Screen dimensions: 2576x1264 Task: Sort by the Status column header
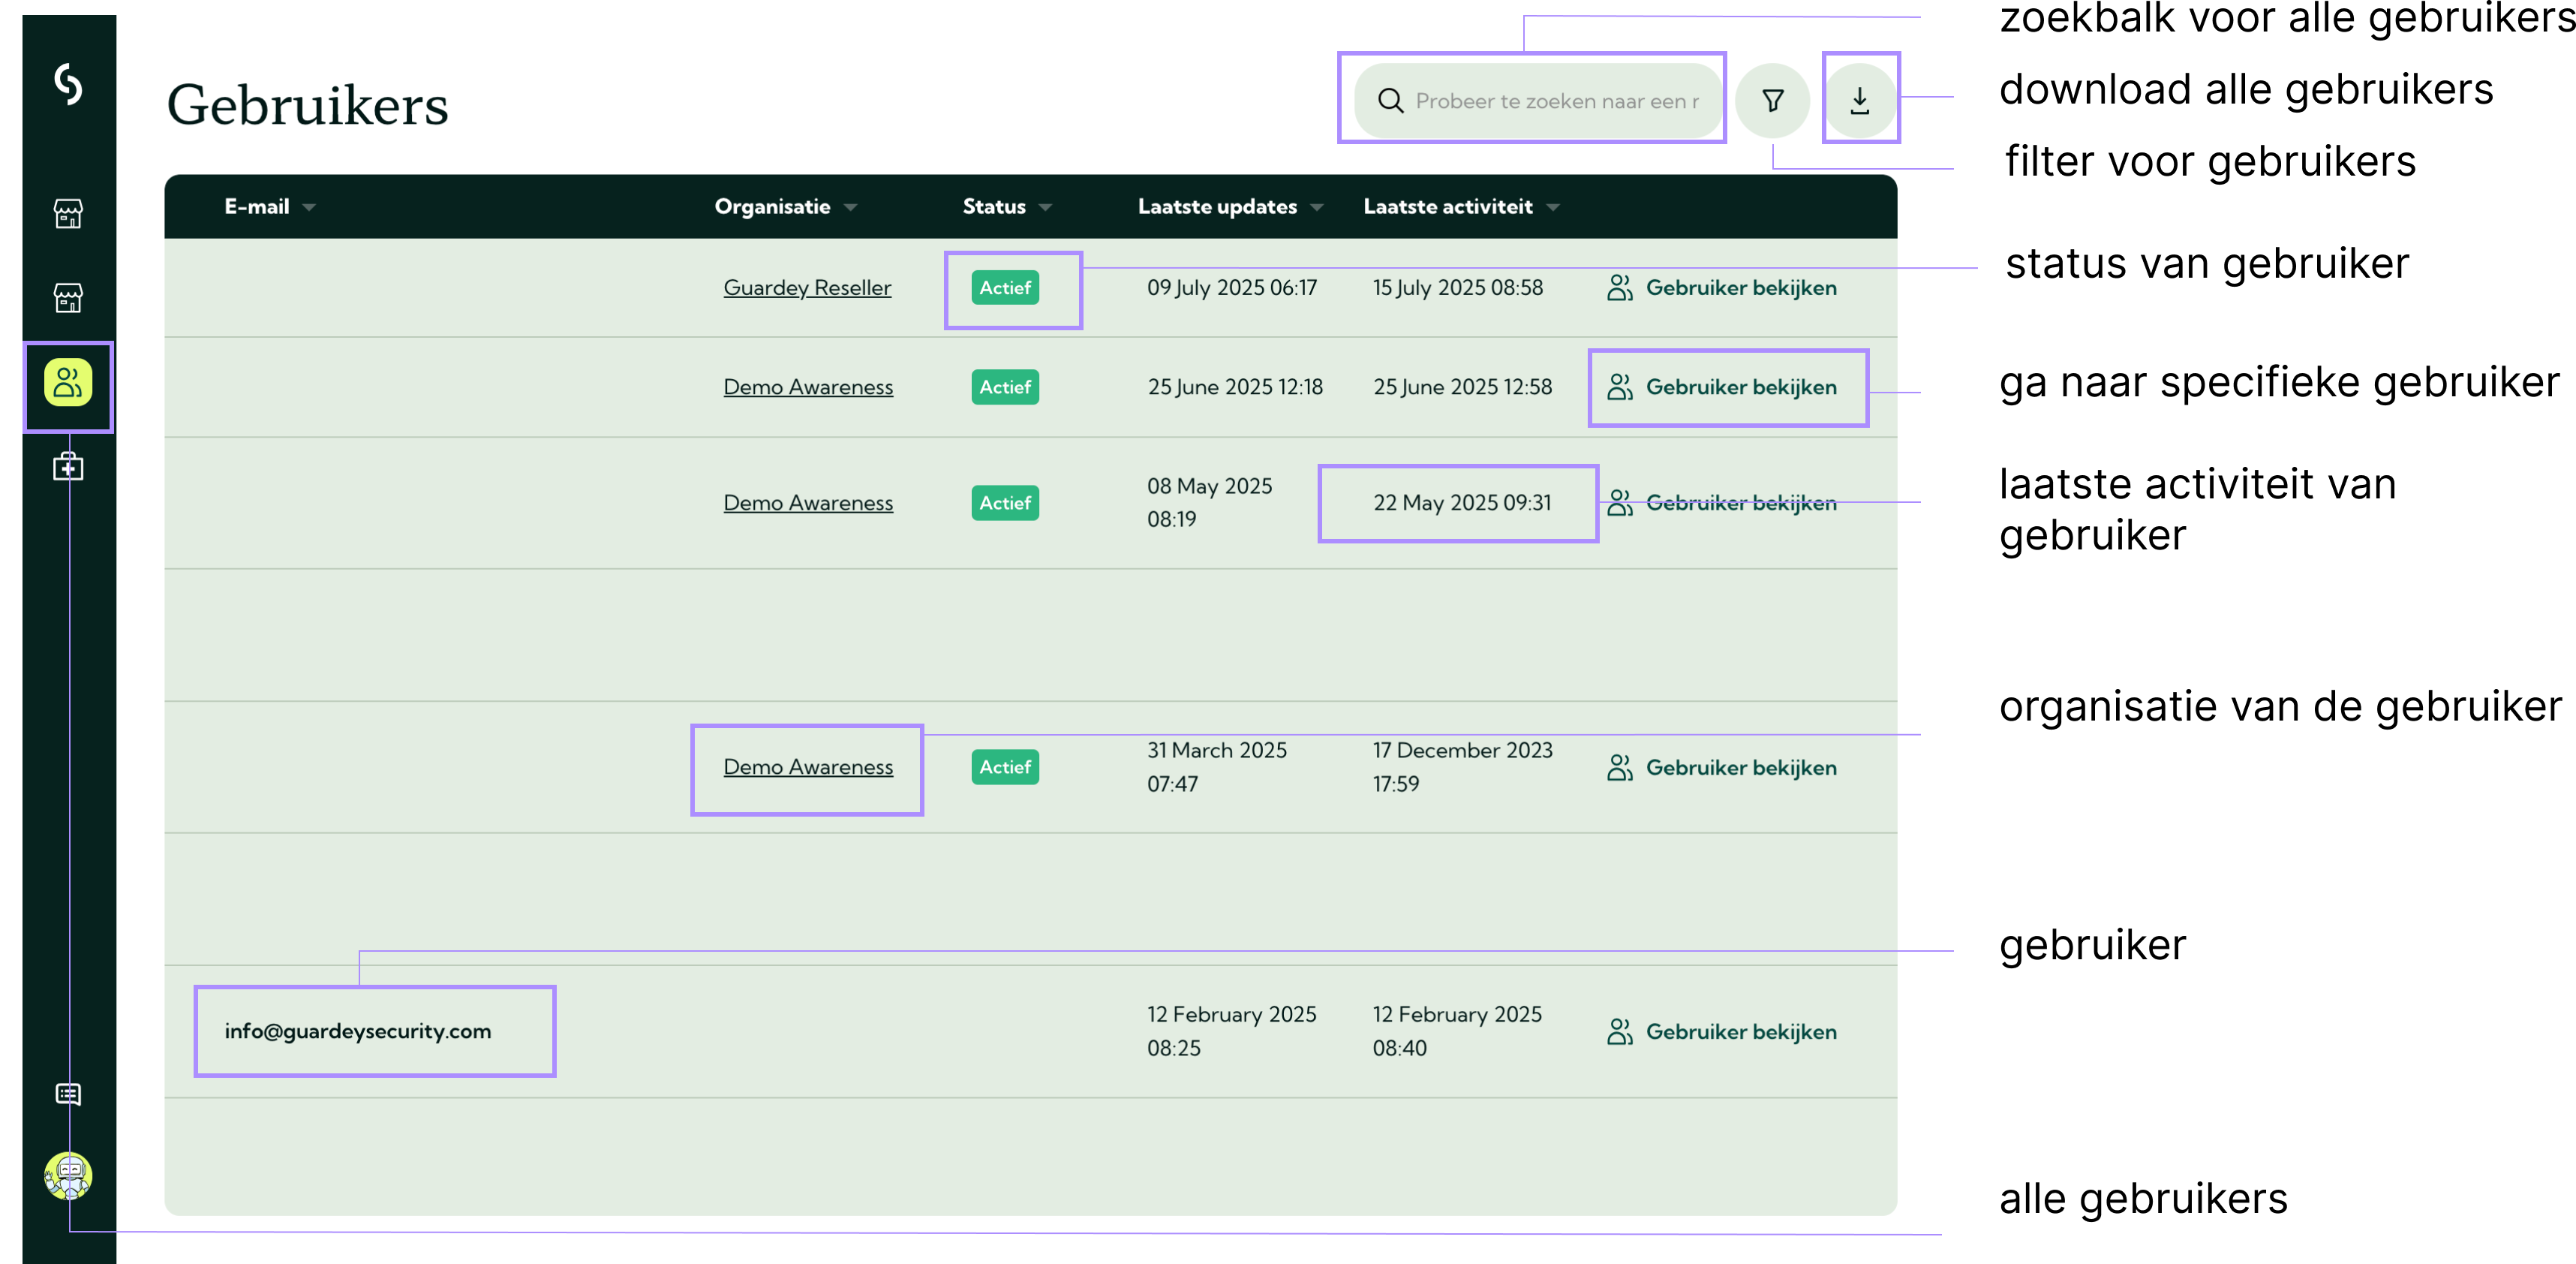[994, 207]
